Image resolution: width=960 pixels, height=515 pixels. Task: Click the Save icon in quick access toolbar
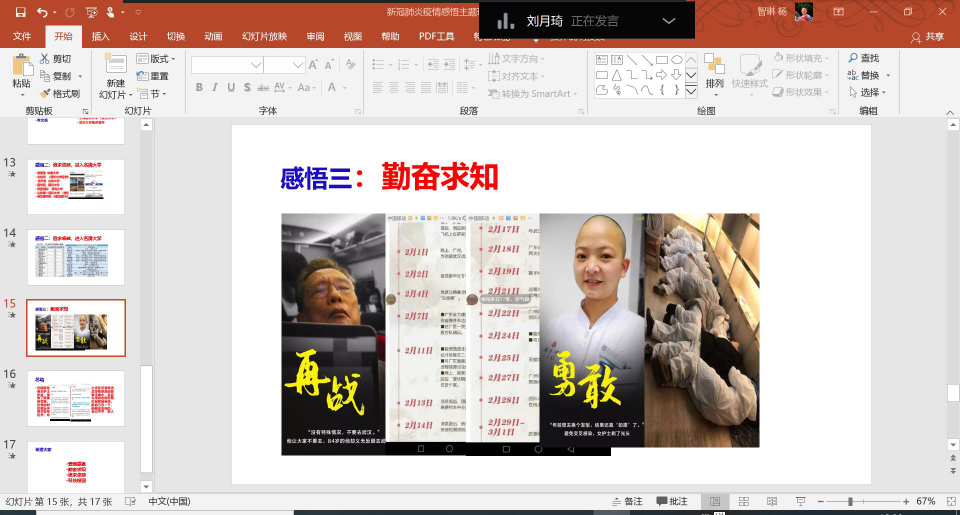[x=20, y=12]
